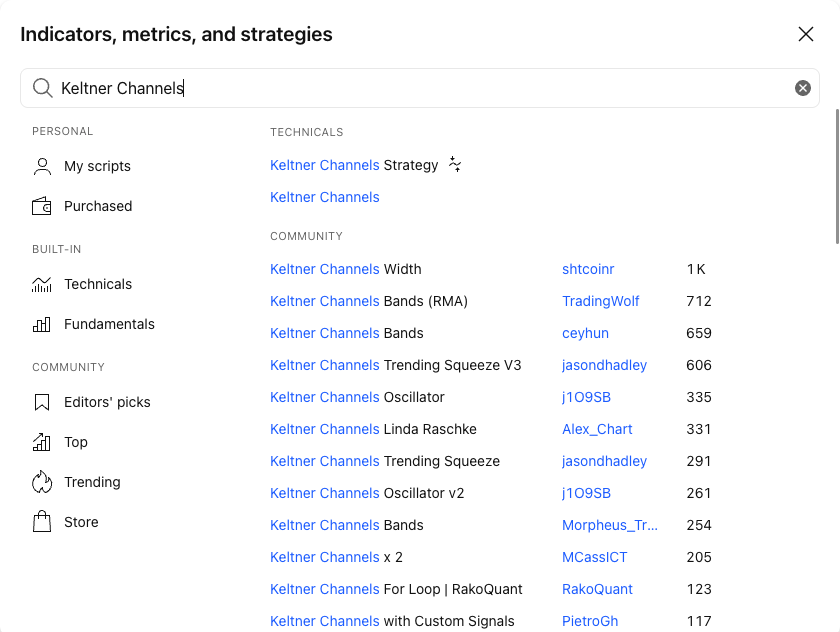Click the Technicals chart icon

42,284
